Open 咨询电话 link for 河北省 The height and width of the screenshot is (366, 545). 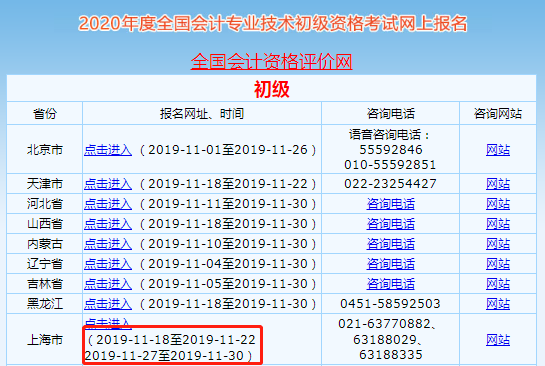click(x=391, y=204)
